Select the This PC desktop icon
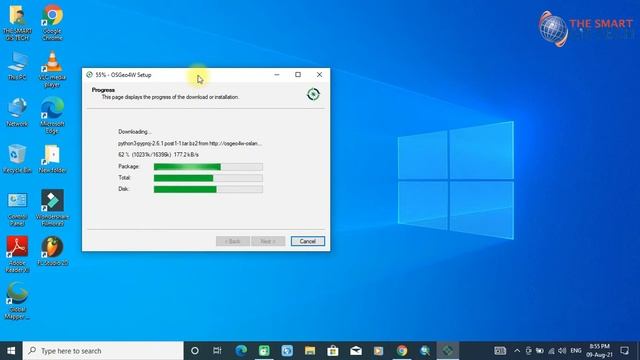This screenshot has width=640, height=360. (x=17, y=66)
